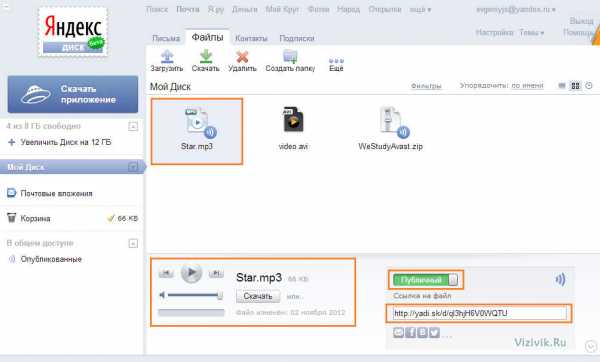Click the Создать папку folder icon
Screen dimensions: 600x362
(x=290, y=57)
